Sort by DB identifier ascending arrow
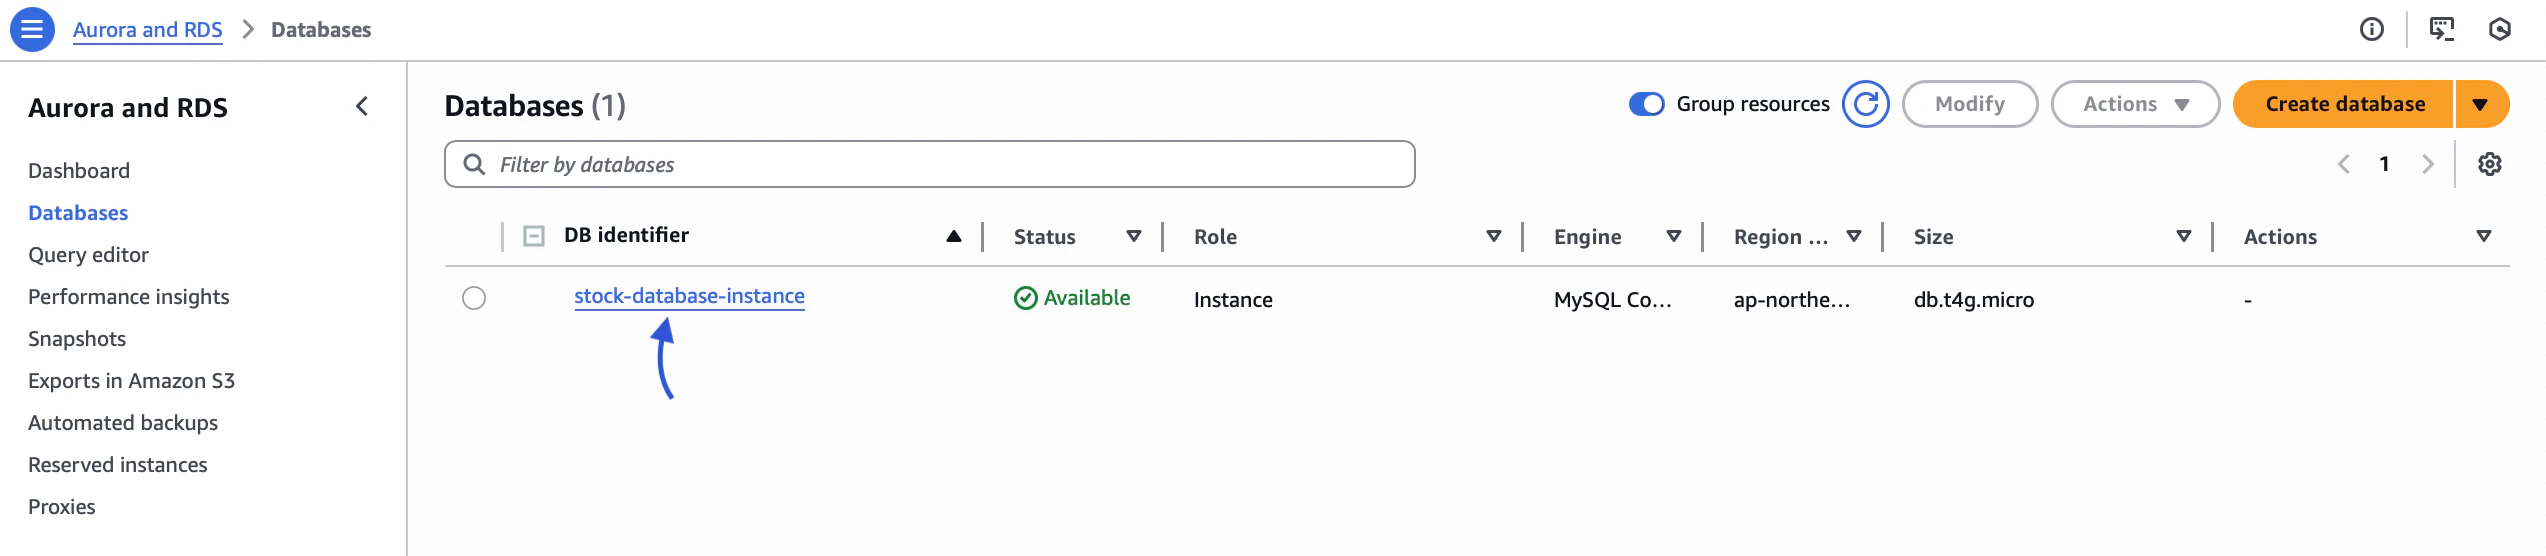 pyautogui.click(x=953, y=236)
